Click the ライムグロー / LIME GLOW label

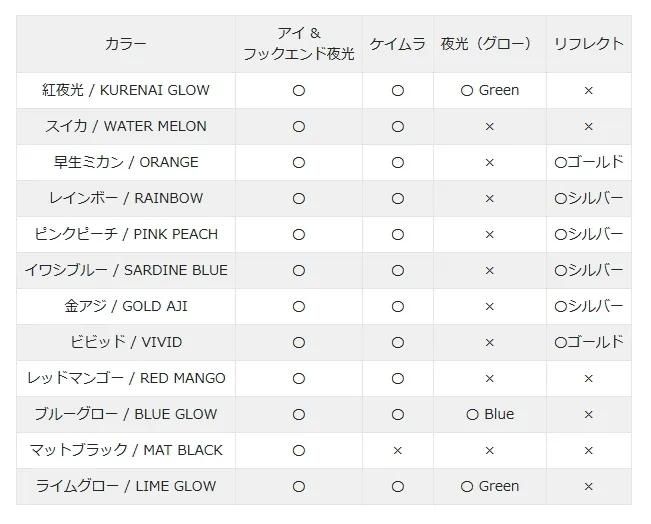126,486
